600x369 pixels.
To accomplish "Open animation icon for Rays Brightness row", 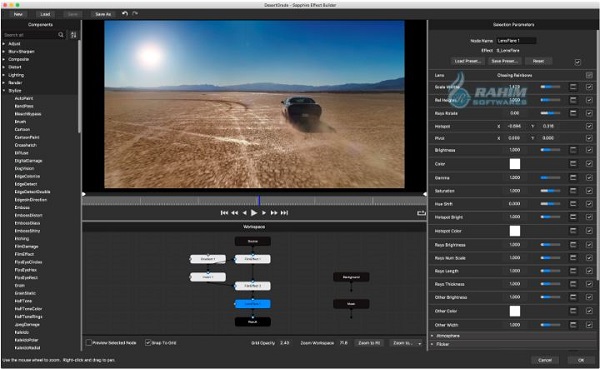I will click(x=573, y=245).
